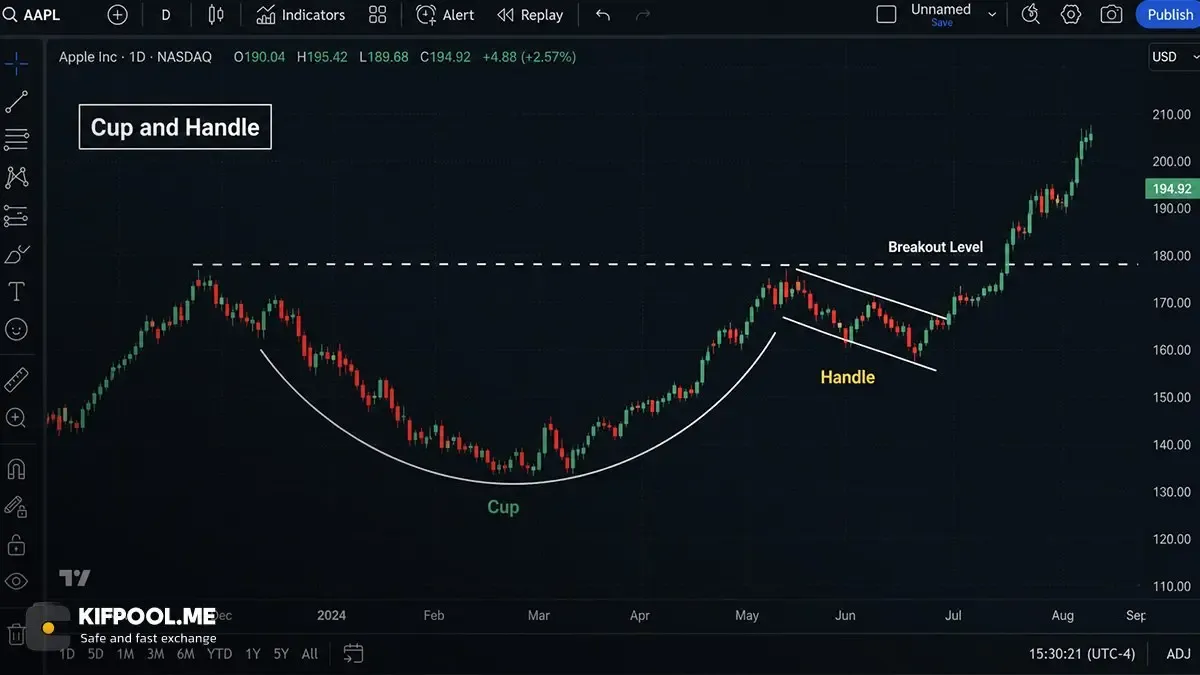Select the text annotation tool

16,292
